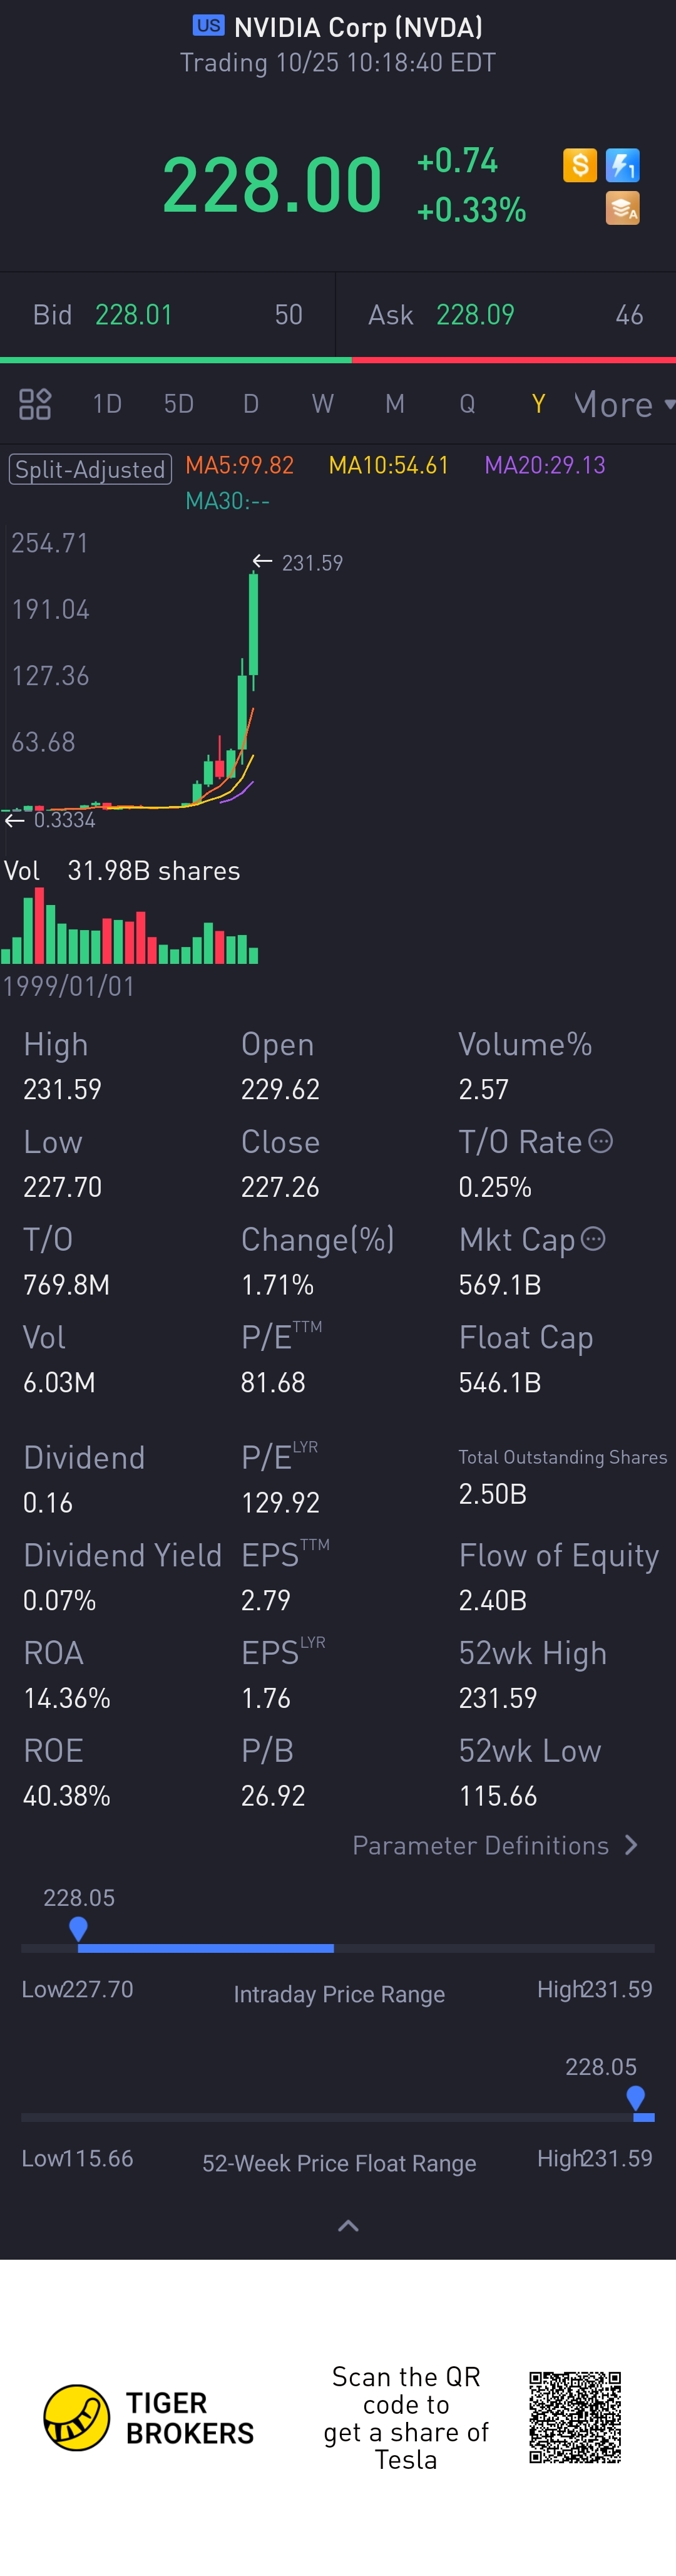Collapse the stock details panel with the up chevron
The image size is (676, 2576).
point(348,2225)
